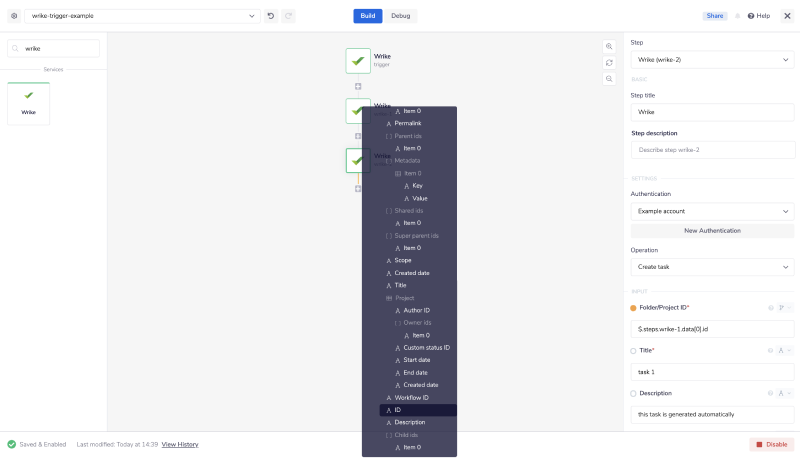
Task: Open the View History link
Action: [180, 444]
